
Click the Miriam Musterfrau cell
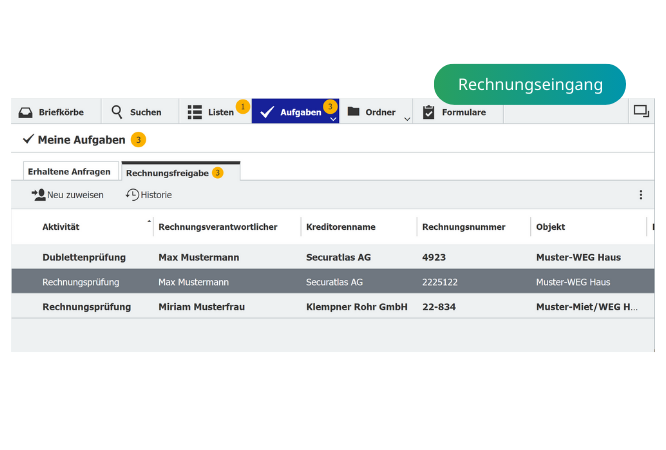tap(201, 307)
